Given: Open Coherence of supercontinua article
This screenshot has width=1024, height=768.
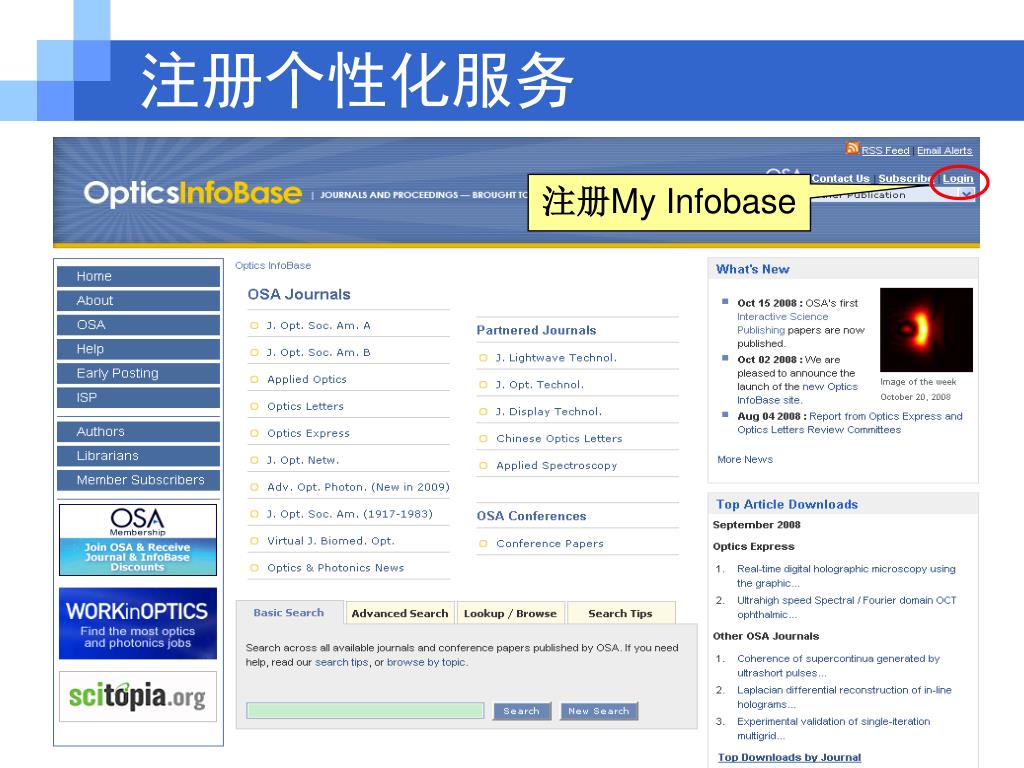Looking at the screenshot, I should tap(839, 665).
